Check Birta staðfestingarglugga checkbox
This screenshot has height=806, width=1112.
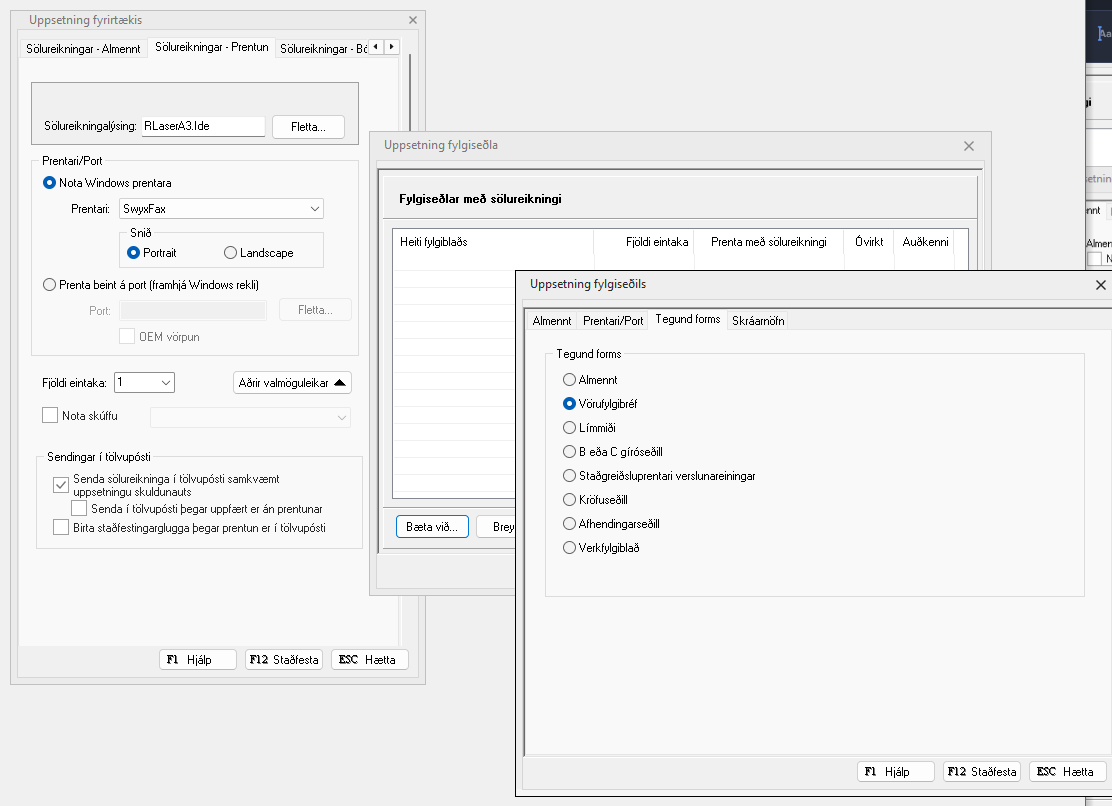pos(60,528)
